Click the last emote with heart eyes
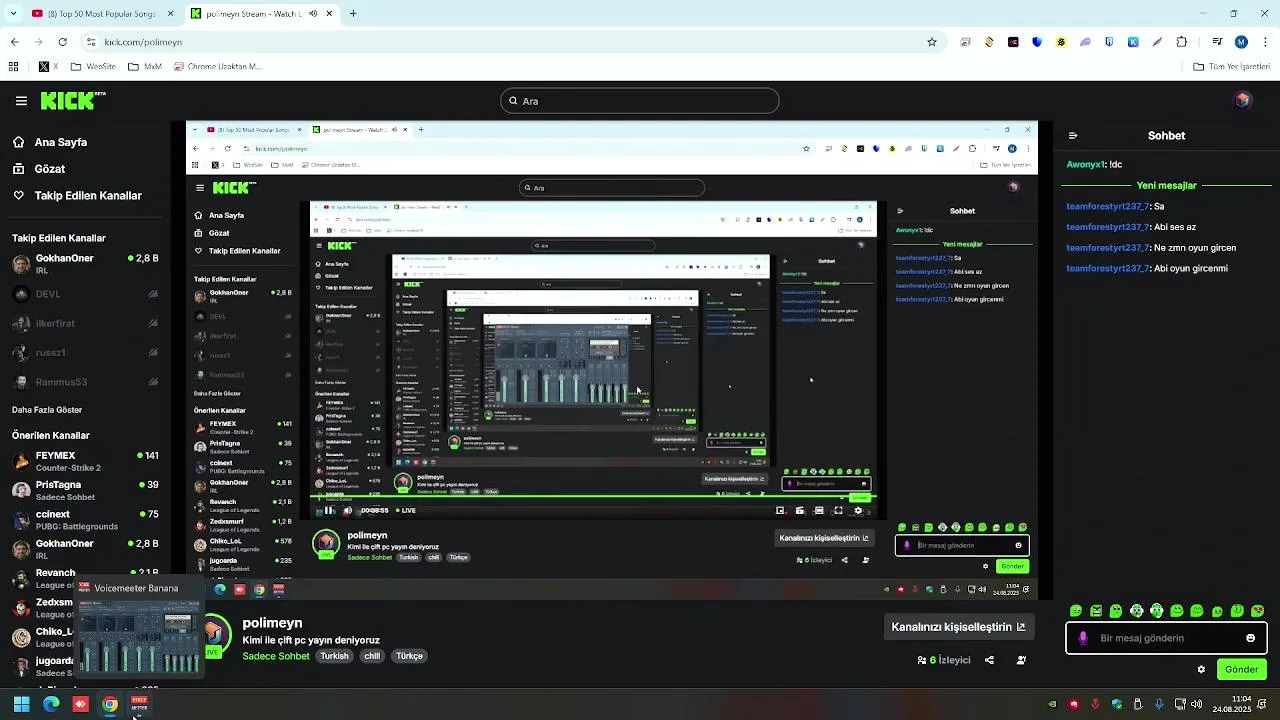The image size is (1280, 720). 1257,610
